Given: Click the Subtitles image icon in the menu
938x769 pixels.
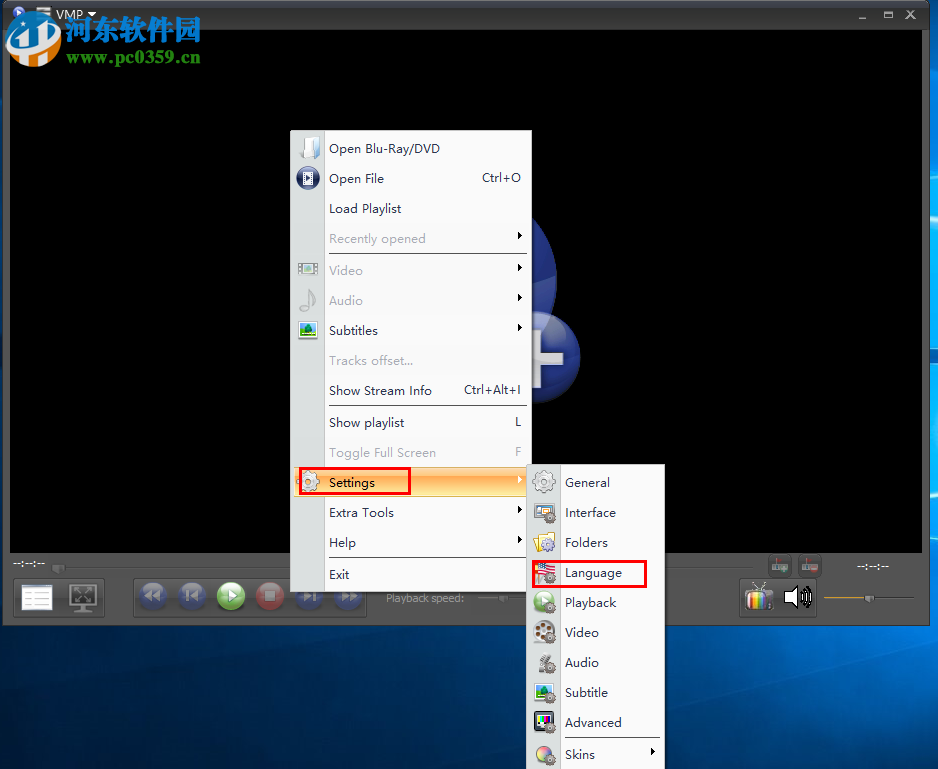Looking at the screenshot, I should click(307, 330).
